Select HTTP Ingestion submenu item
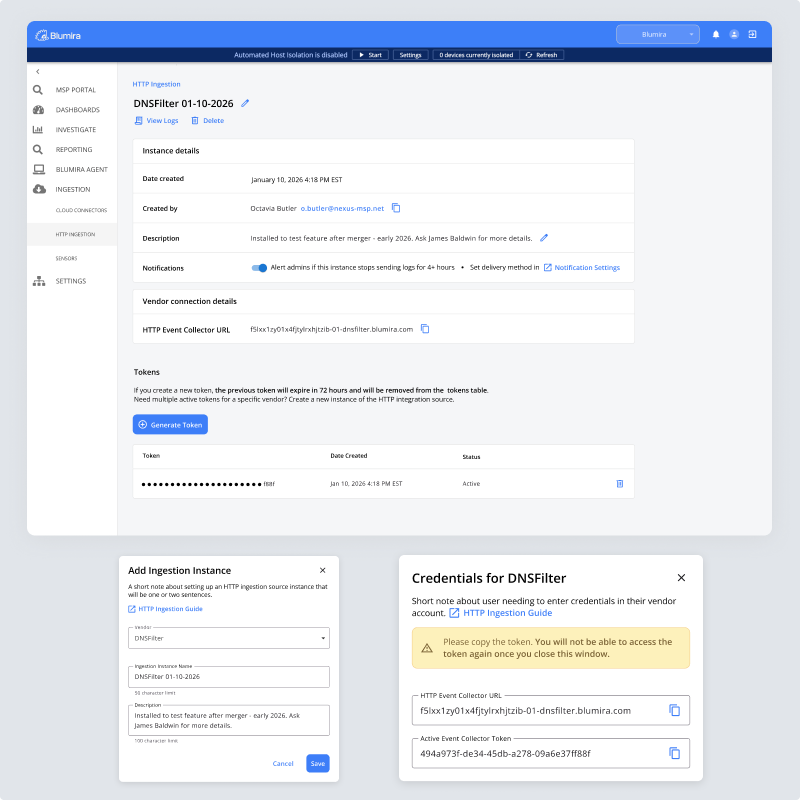The width and height of the screenshot is (800, 800). click(75, 234)
